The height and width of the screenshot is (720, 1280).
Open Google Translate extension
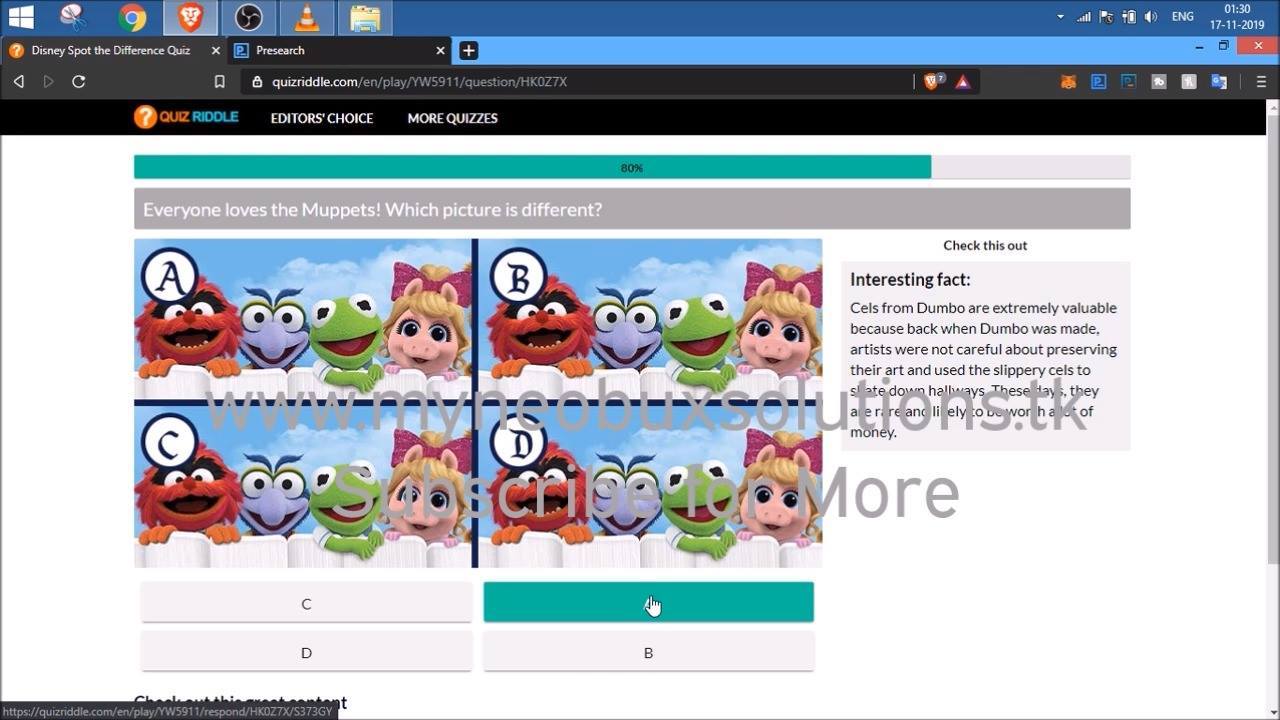(1219, 82)
